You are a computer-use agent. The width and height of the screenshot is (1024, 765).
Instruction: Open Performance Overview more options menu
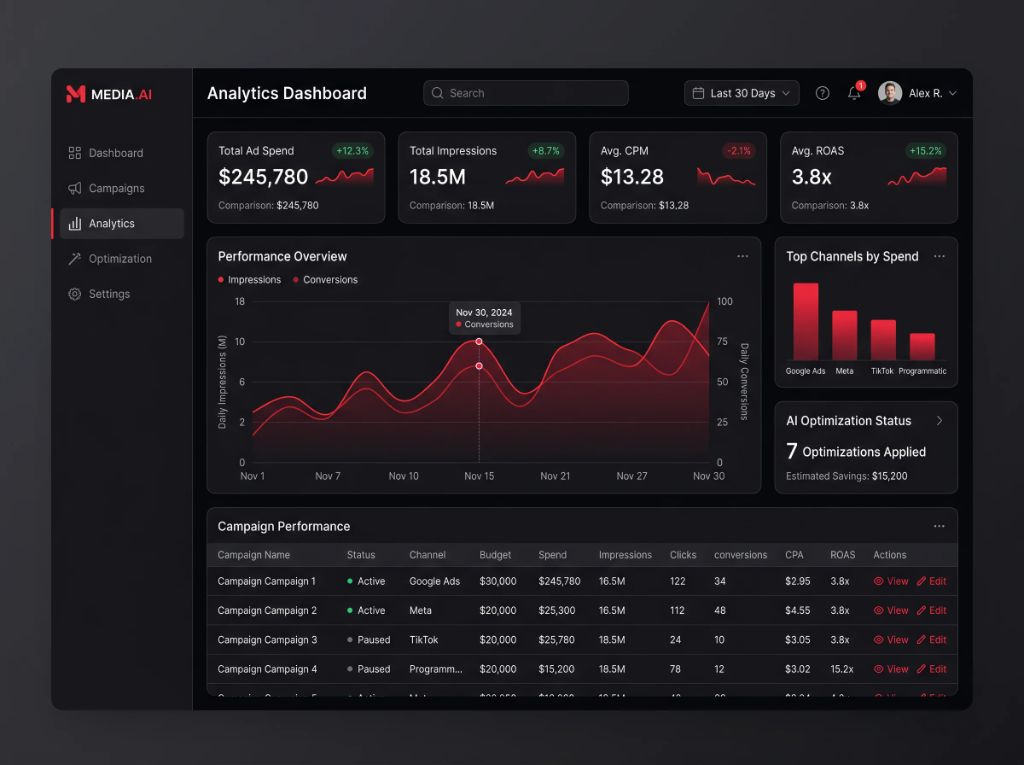(743, 256)
